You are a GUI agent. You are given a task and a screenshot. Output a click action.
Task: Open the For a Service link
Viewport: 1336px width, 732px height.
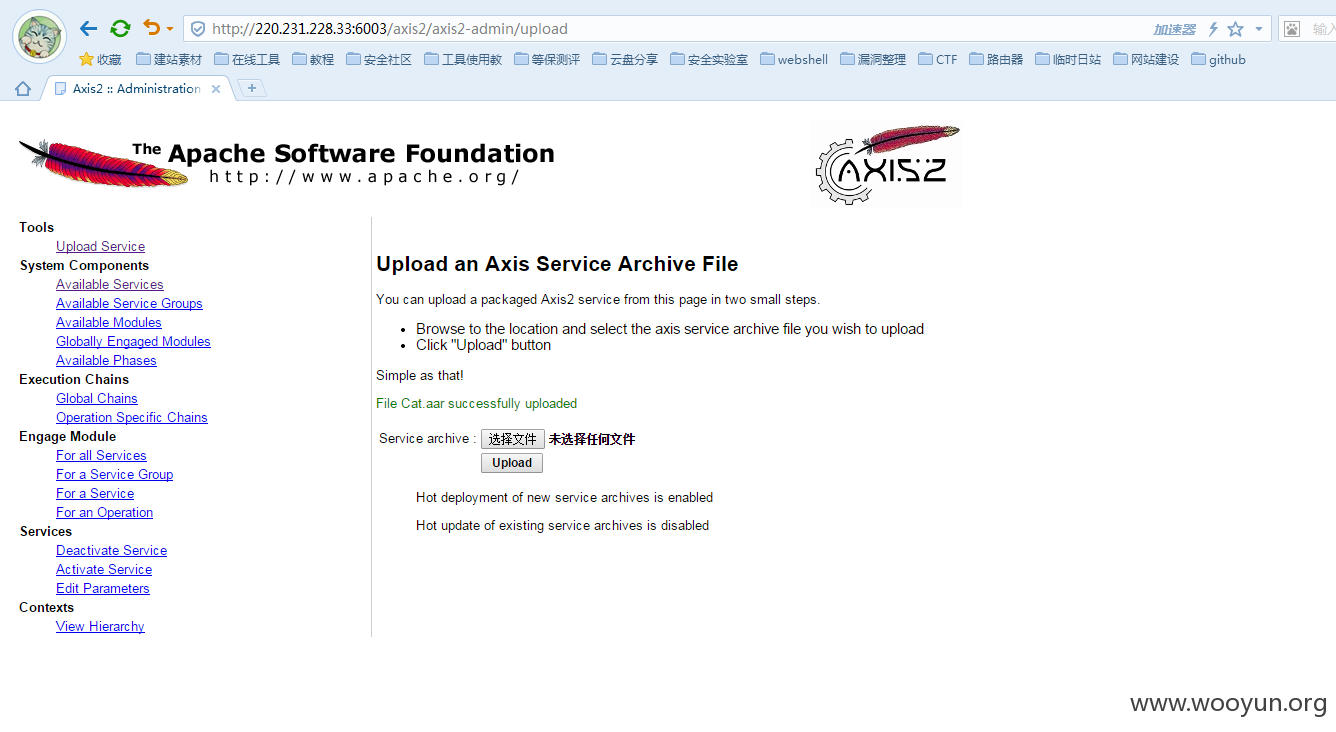(x=95, y=493)
